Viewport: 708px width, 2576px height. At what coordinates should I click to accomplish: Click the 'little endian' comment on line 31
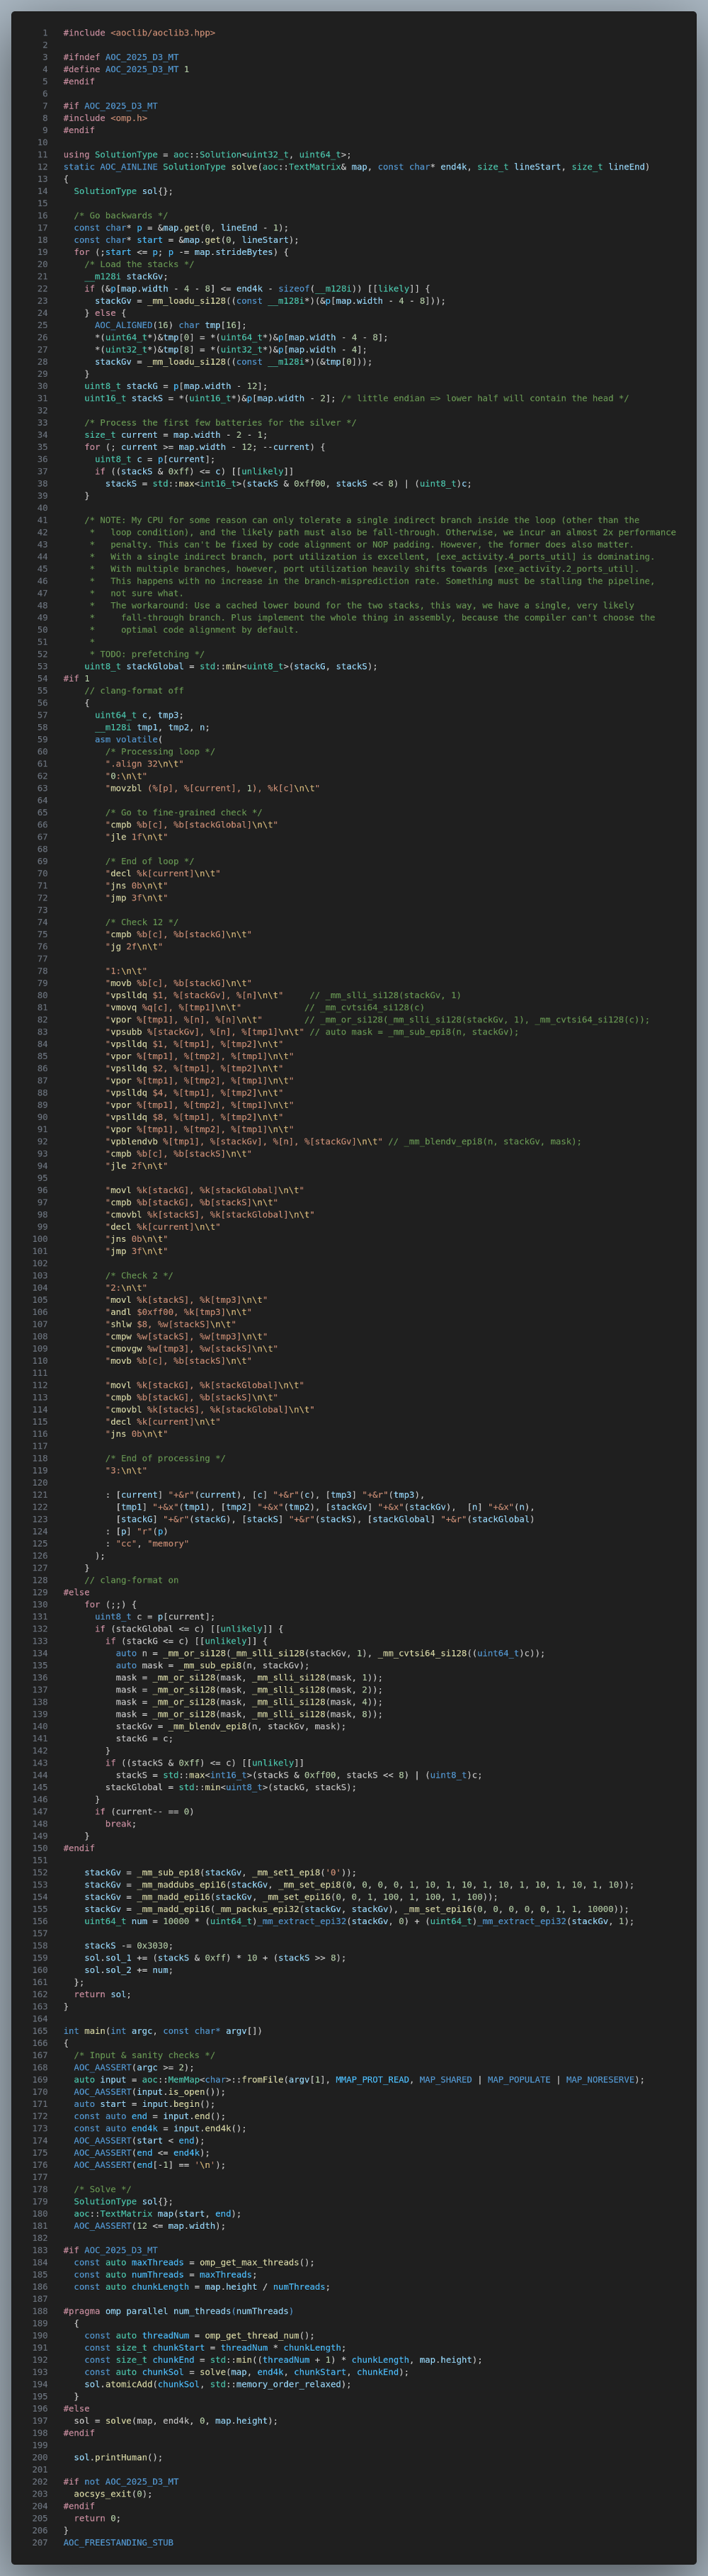[x=485, y=398]
